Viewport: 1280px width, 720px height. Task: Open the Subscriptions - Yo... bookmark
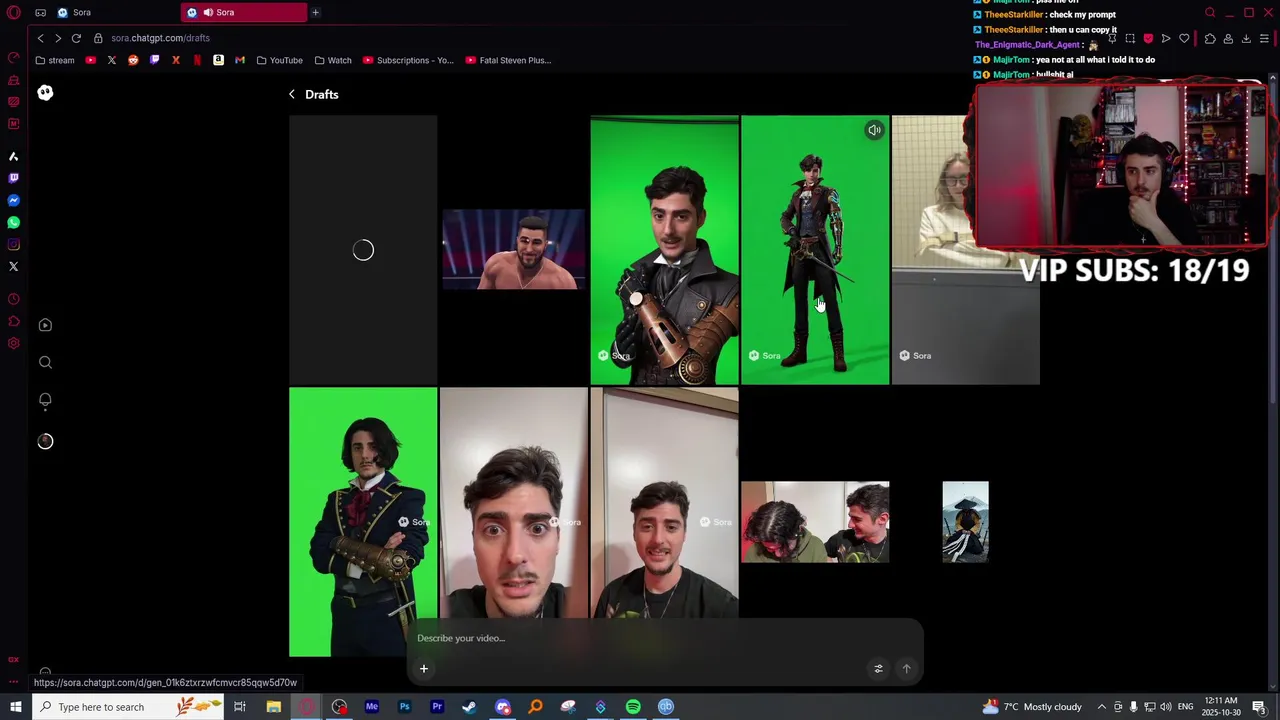click(408, 60)
